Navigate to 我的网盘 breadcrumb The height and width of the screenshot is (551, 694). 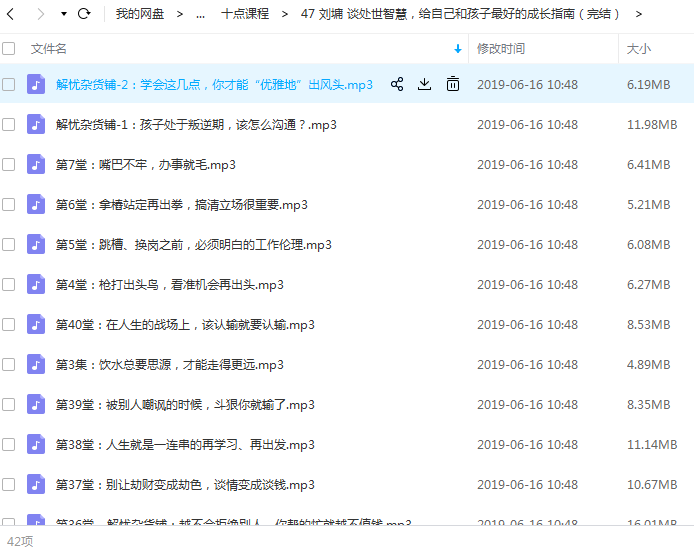(139, 14)
